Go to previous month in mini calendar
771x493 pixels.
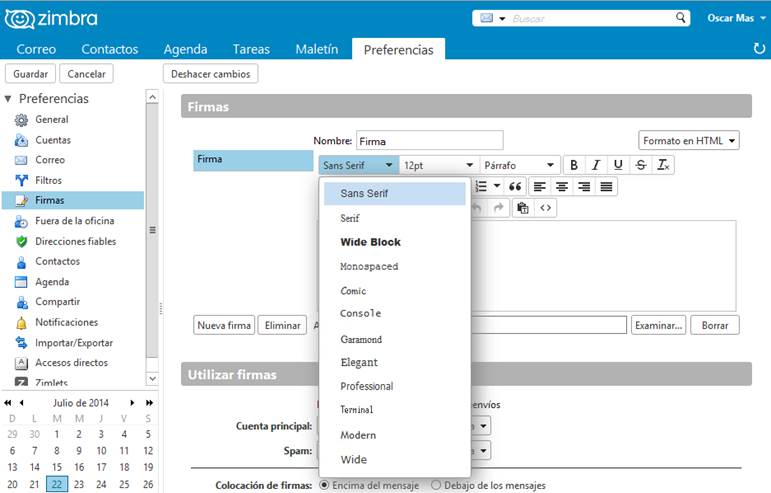[22, 403]
